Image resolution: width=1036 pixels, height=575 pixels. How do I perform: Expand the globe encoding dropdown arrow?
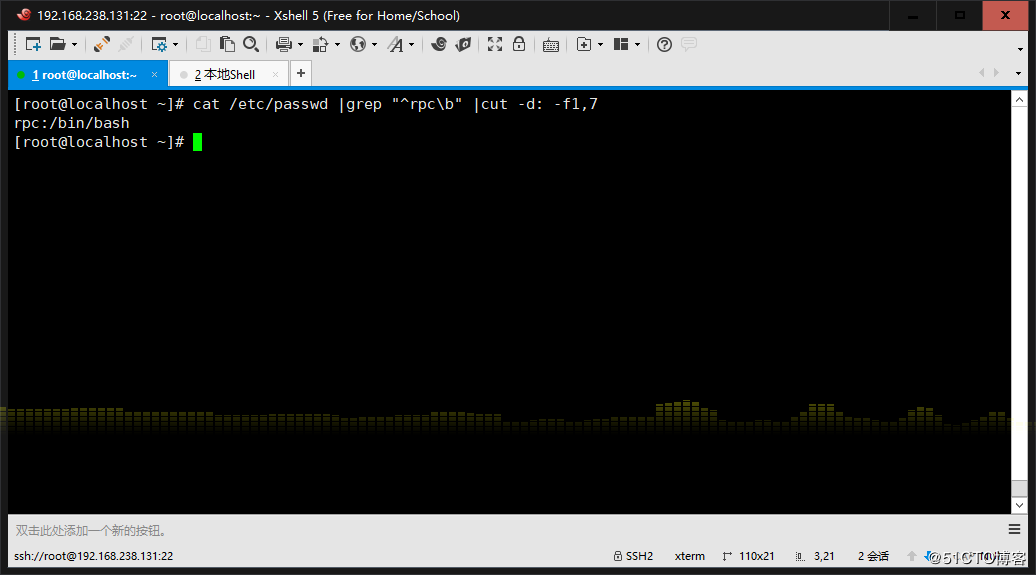point(374,44)
